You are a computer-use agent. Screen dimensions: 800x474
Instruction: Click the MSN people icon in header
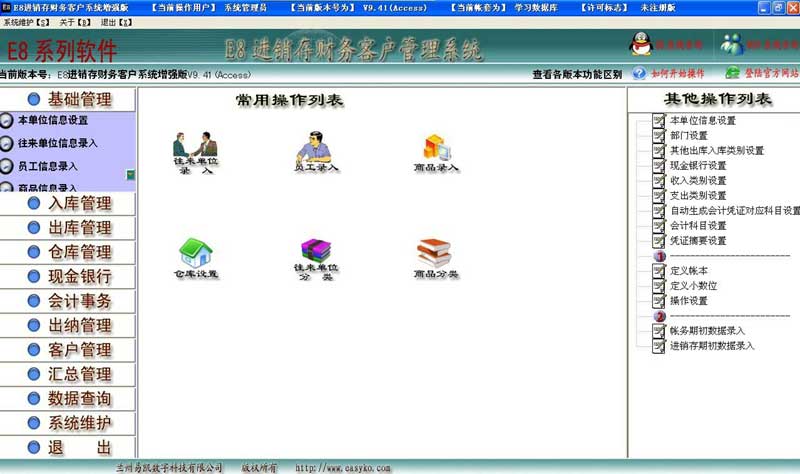click(x=732, y=44)
